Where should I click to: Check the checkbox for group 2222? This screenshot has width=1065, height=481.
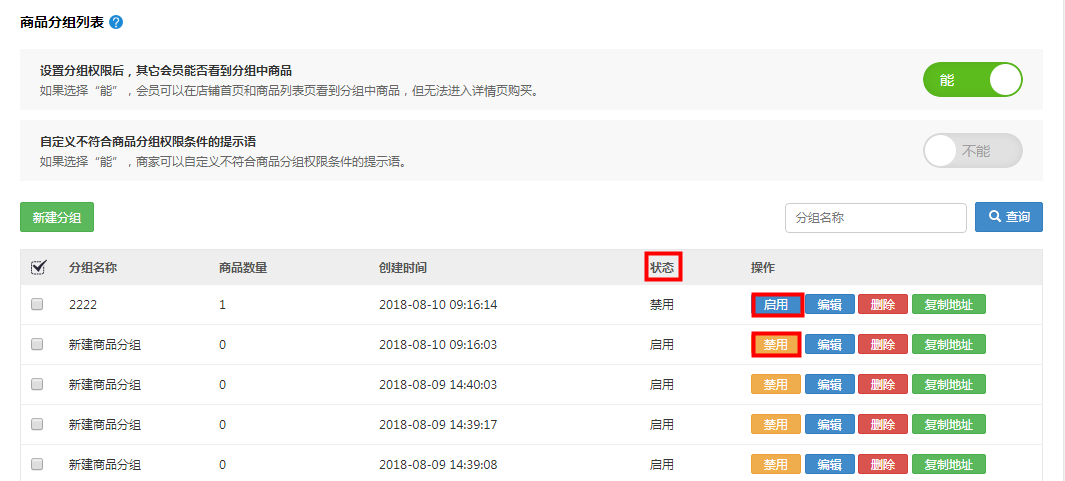[37, 304]
